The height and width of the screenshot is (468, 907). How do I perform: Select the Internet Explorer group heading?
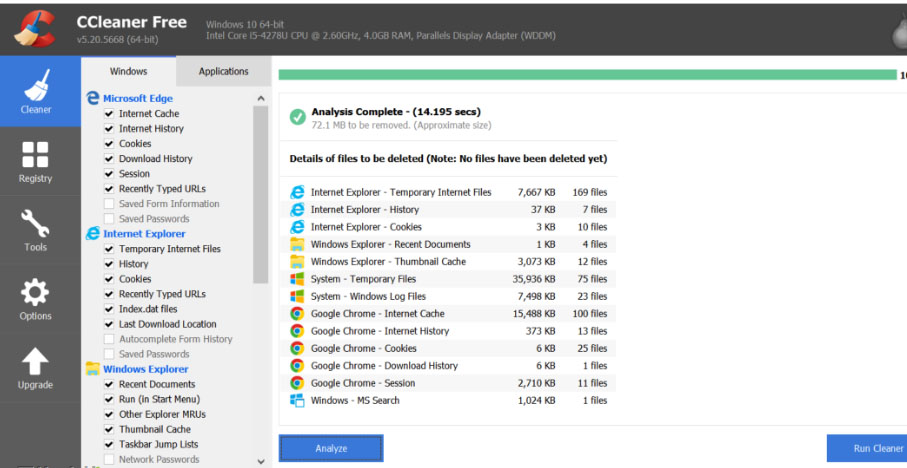click(144, 234)
